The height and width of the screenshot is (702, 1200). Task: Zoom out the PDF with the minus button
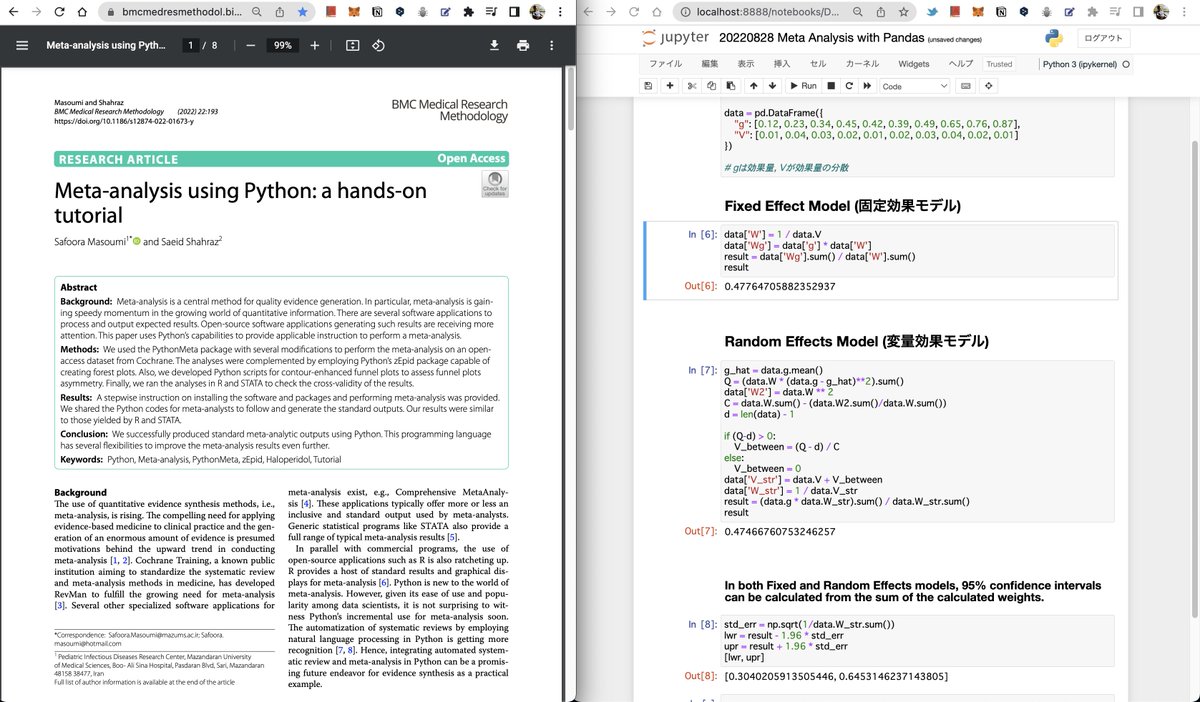(x=250, y=46)
